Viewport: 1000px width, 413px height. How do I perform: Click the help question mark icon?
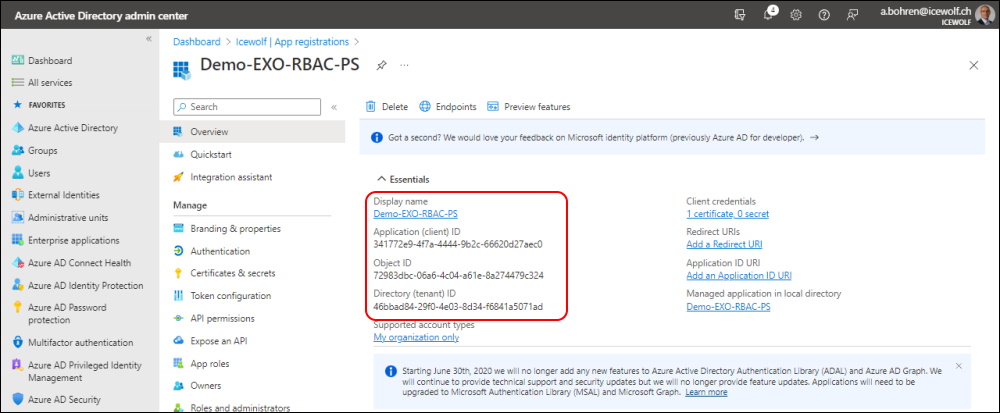tap(824, 15)
